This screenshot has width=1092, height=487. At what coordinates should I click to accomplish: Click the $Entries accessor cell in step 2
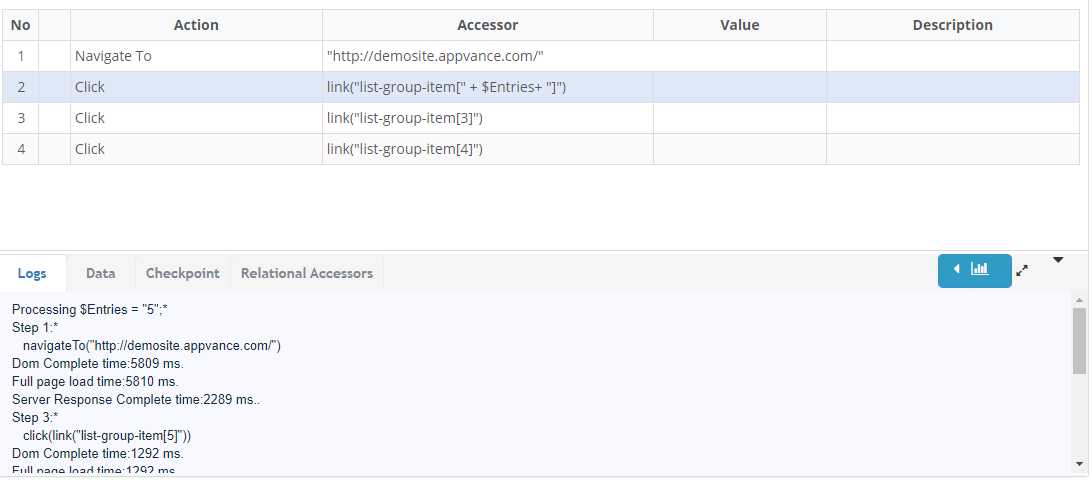[x=488, y=87]
